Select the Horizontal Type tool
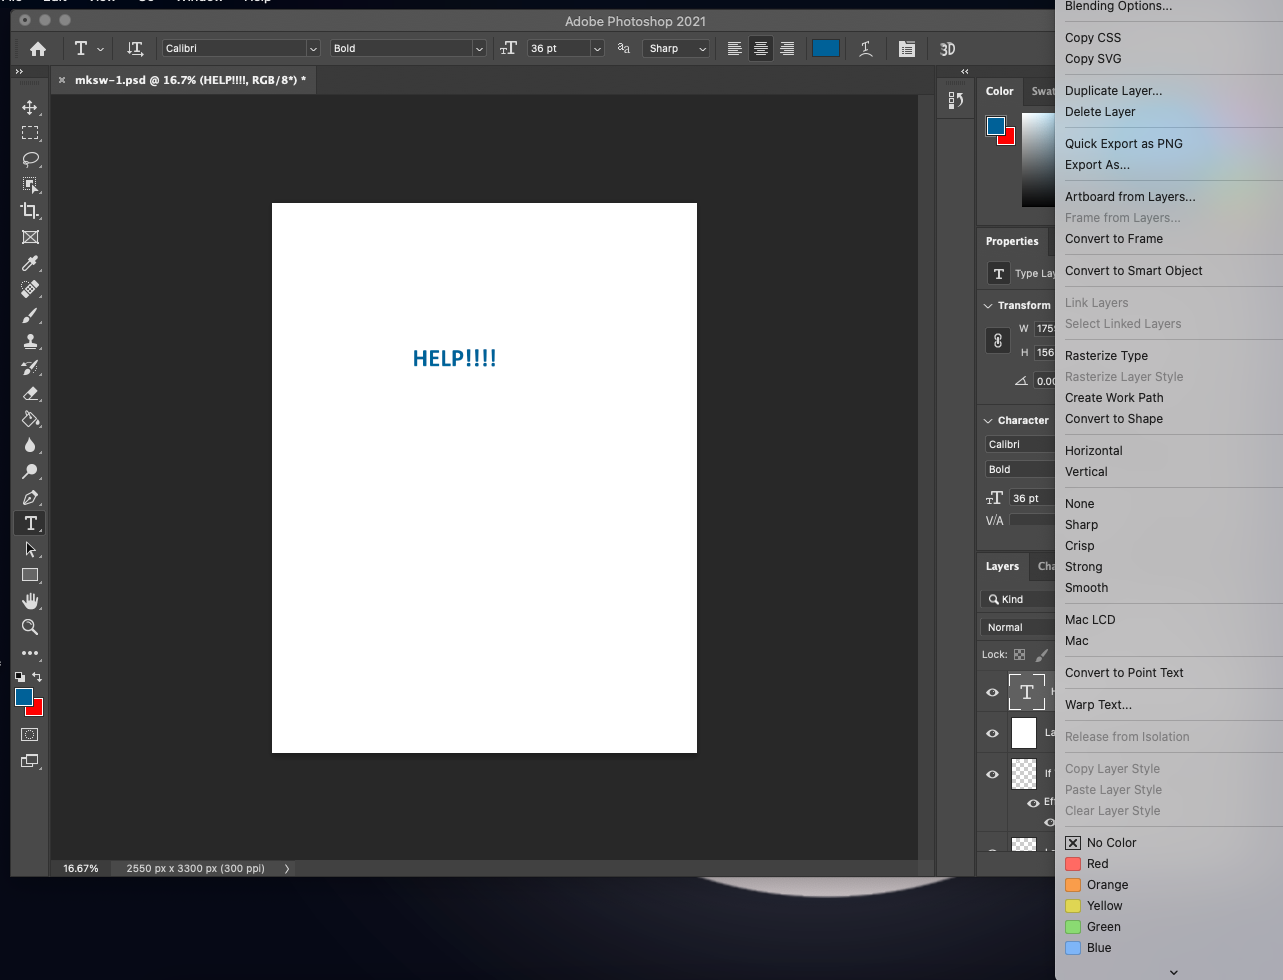The height and width of the screenshot is (980, 1283). pos(29,523)
